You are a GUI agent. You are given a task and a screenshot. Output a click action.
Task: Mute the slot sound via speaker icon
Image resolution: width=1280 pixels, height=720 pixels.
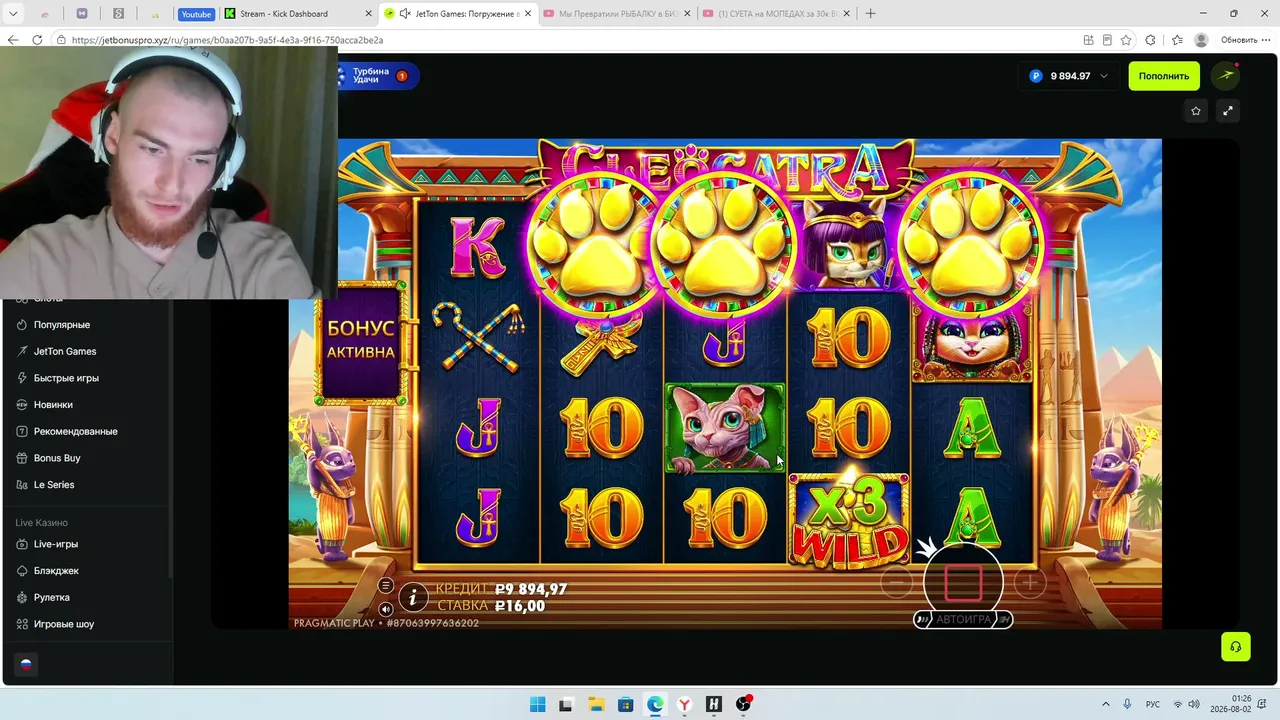[x=386, y=608]
